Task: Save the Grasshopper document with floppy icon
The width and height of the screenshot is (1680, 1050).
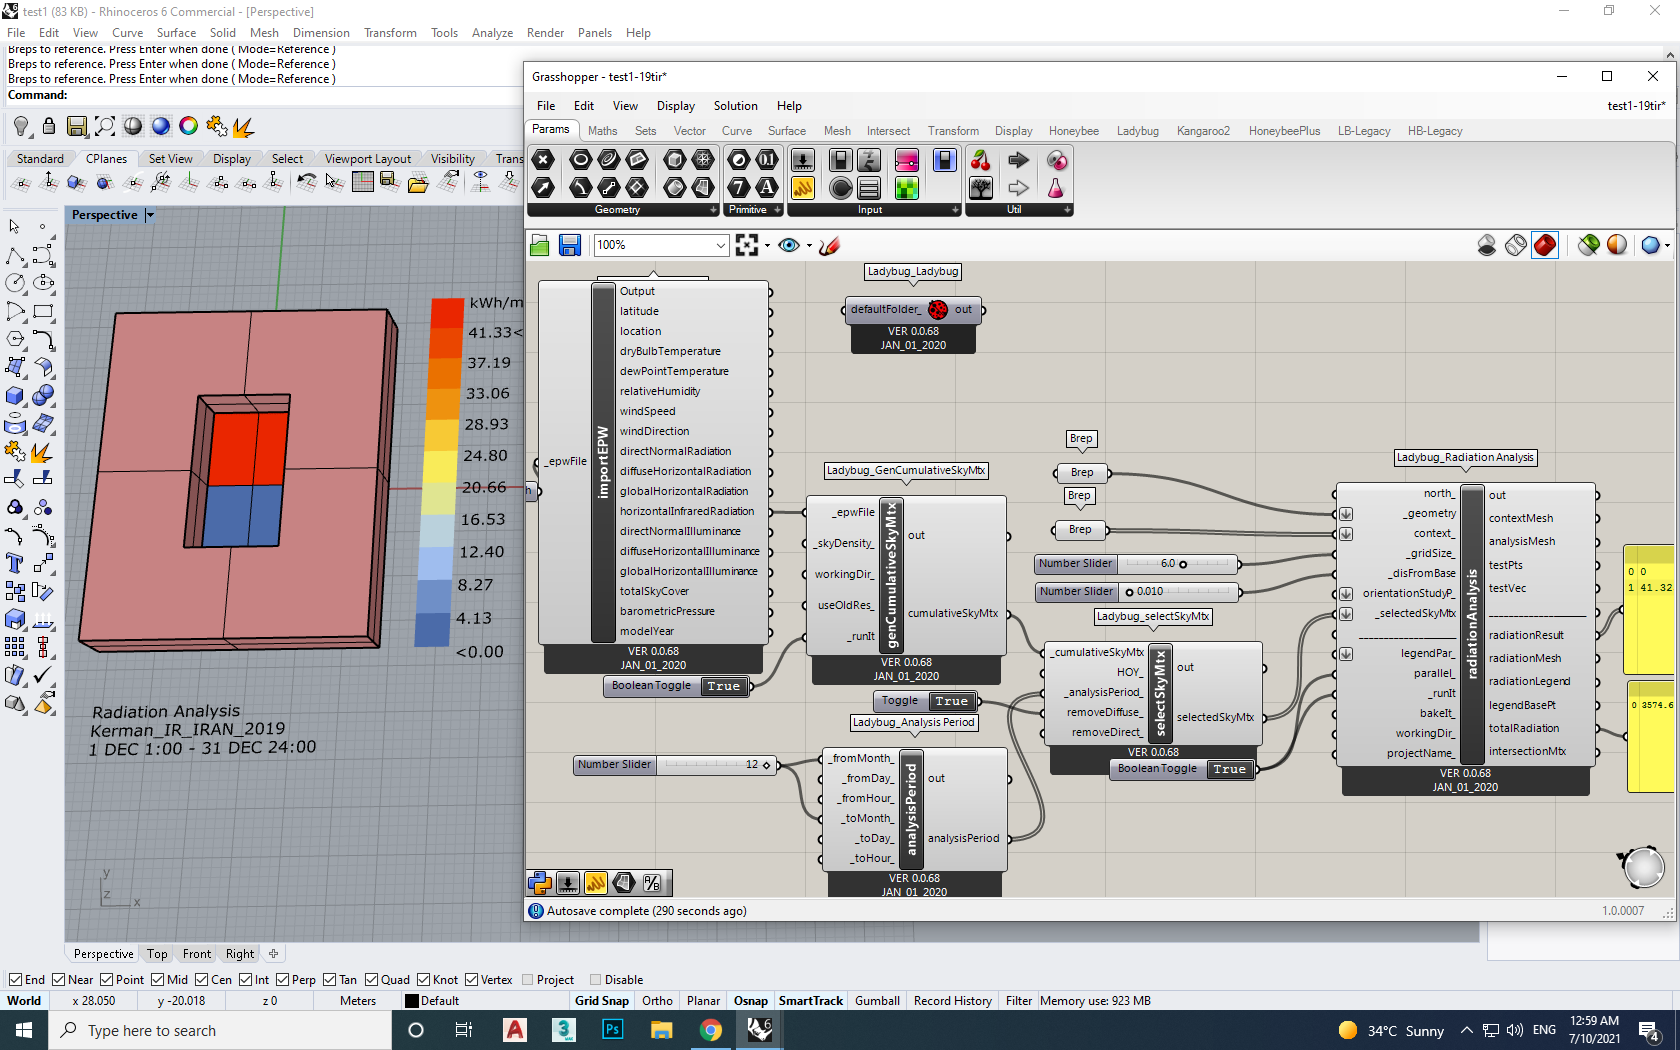Action: (x=570, y=245)
